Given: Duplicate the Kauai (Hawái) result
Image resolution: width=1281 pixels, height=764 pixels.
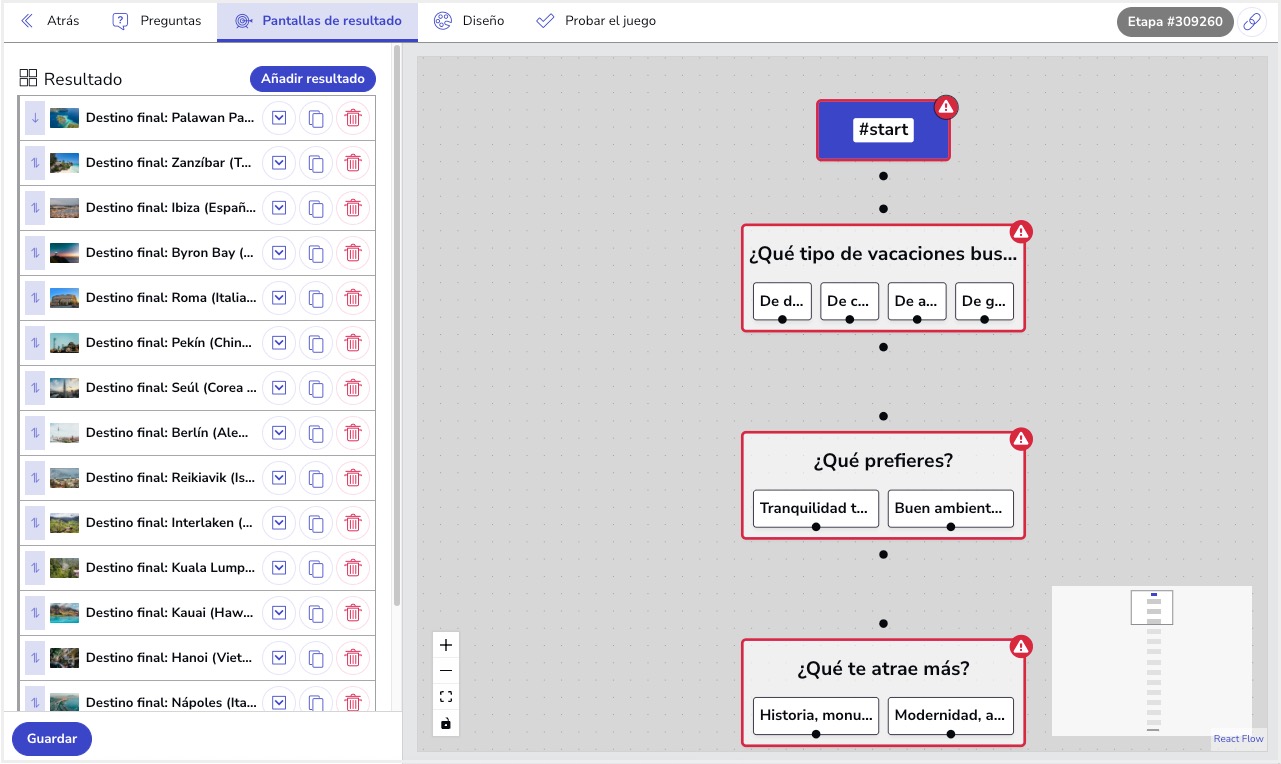Looking at the screenshot, I should pos(316,612).
